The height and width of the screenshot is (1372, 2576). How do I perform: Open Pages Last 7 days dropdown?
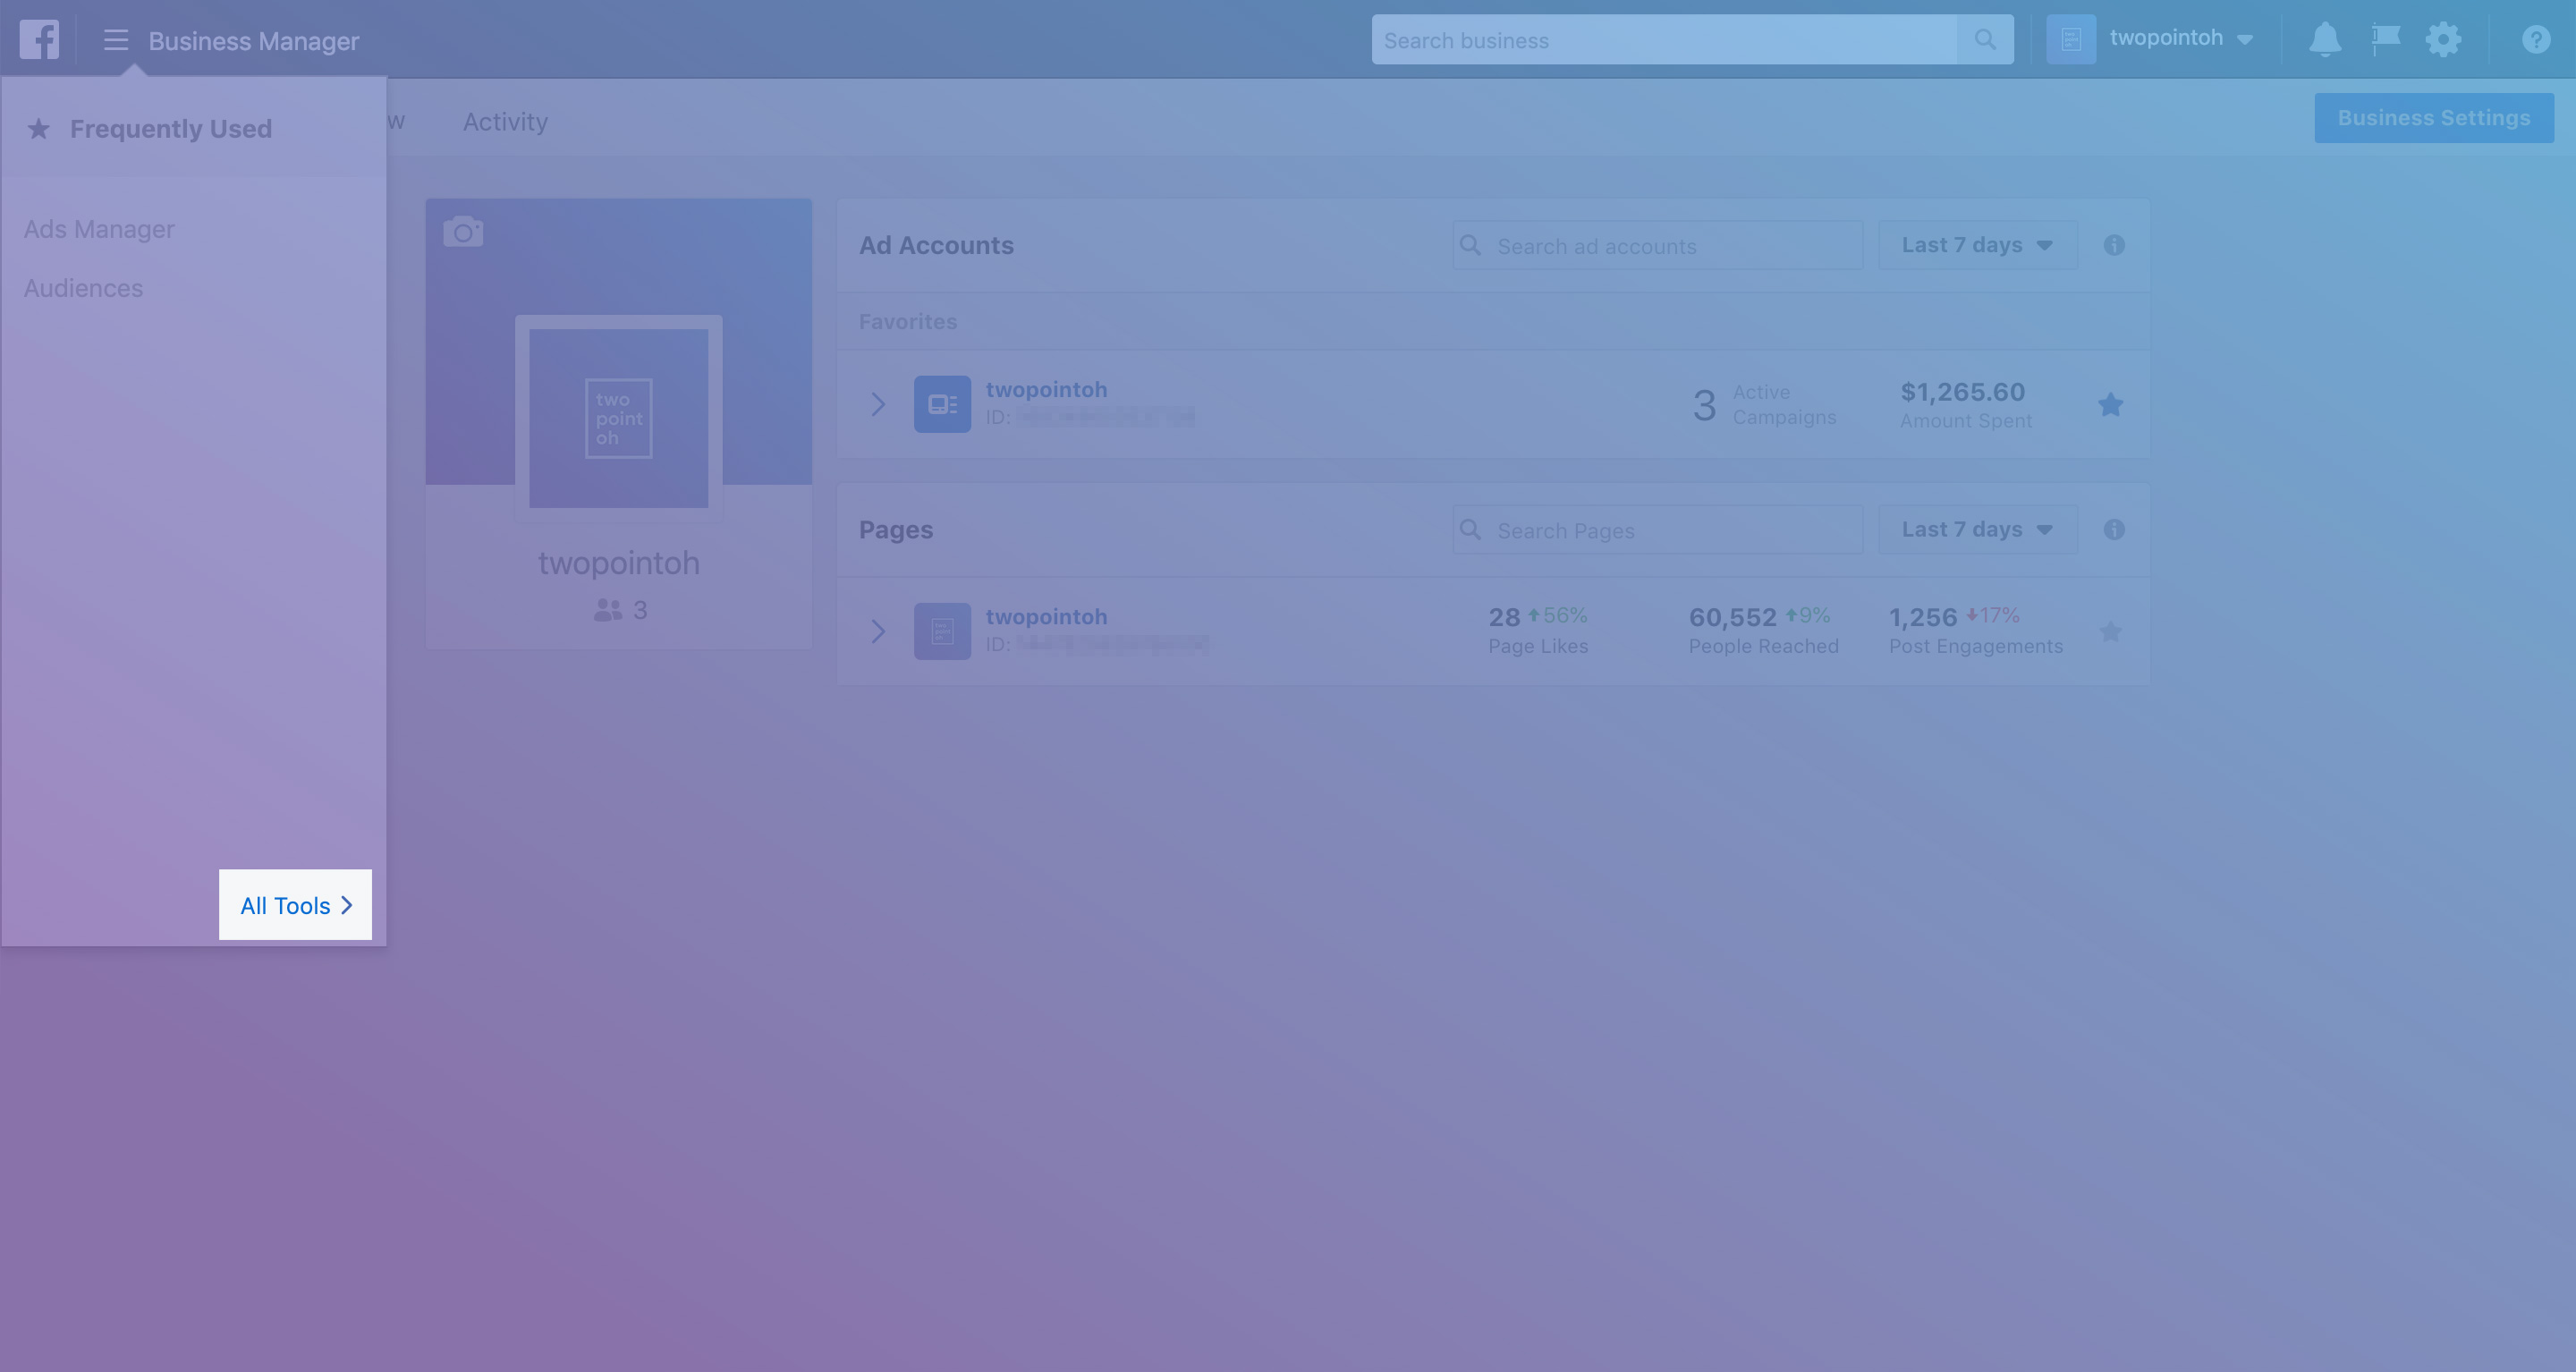[x=1977, y=530]
